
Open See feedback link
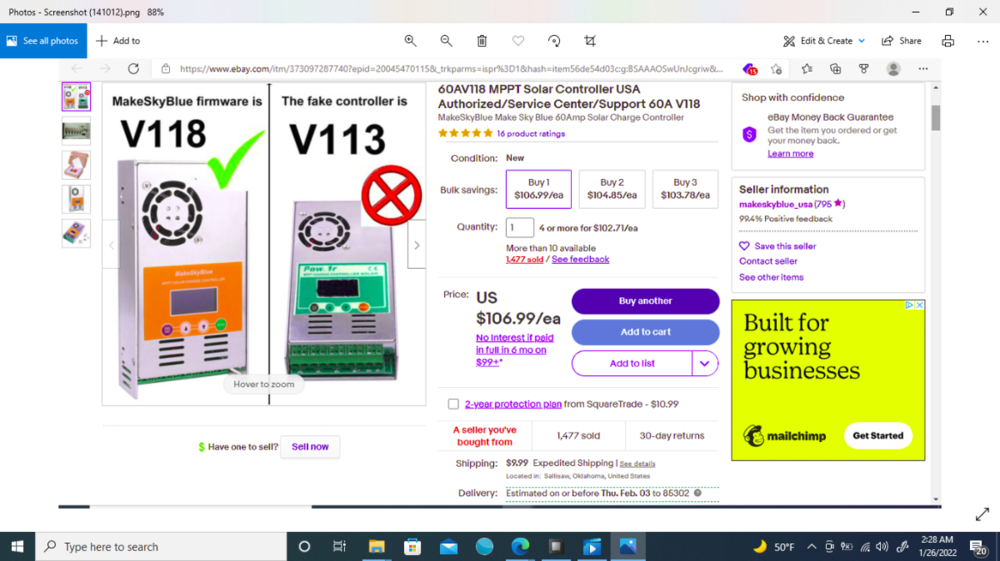pos(580,259)
